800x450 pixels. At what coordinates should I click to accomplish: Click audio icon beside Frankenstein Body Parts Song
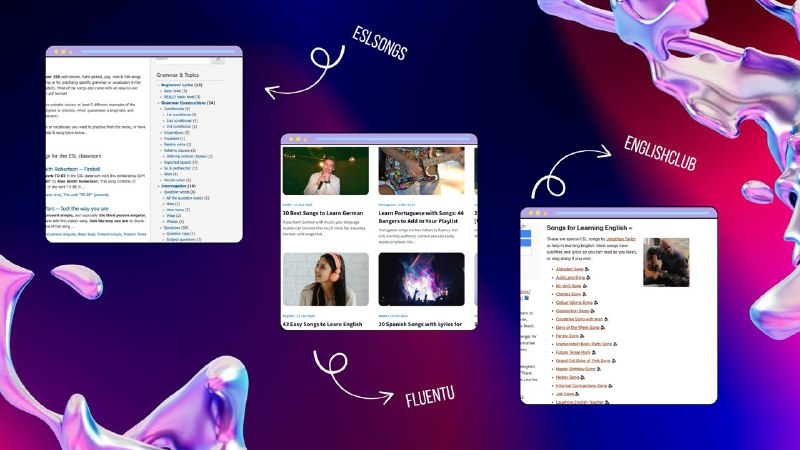coord(615,344)
